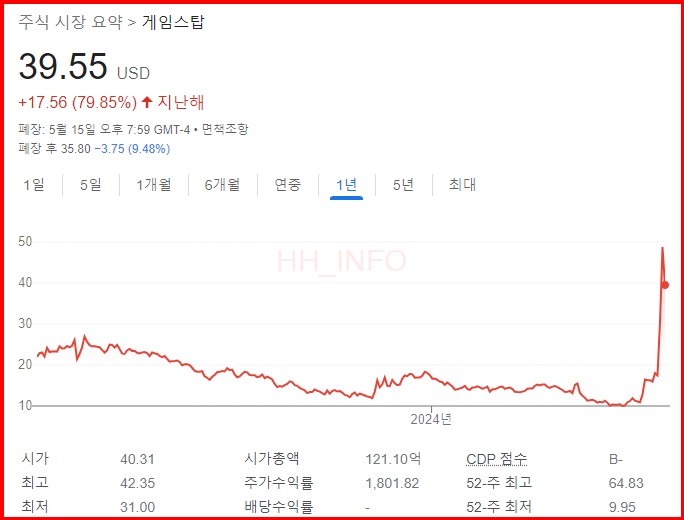Screen dimensions: 684x520
Task: Click the +17.56 (79.85%) change text
Action: (78, 103)
